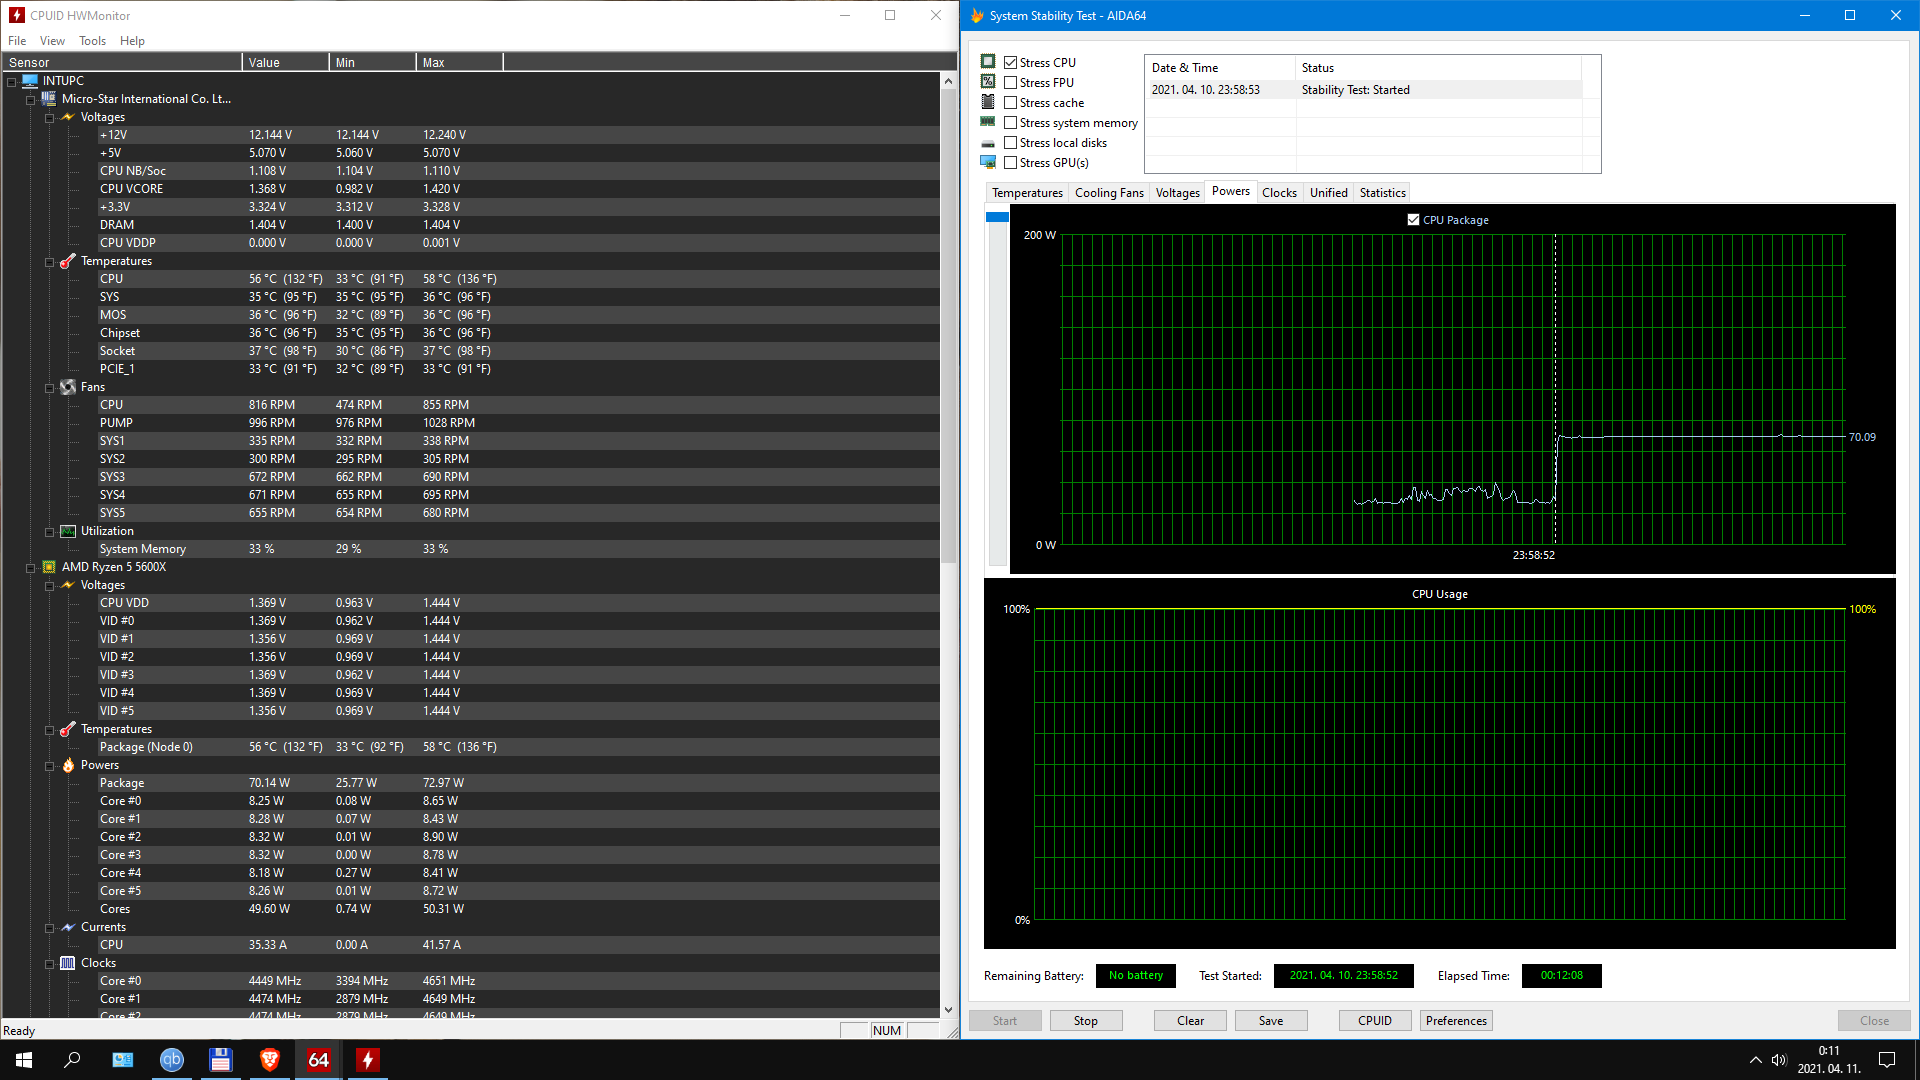The width and height of the screenshot is (1920, 1080).
Task: Click the Stress system memory icon
Action: coord(988,122)
